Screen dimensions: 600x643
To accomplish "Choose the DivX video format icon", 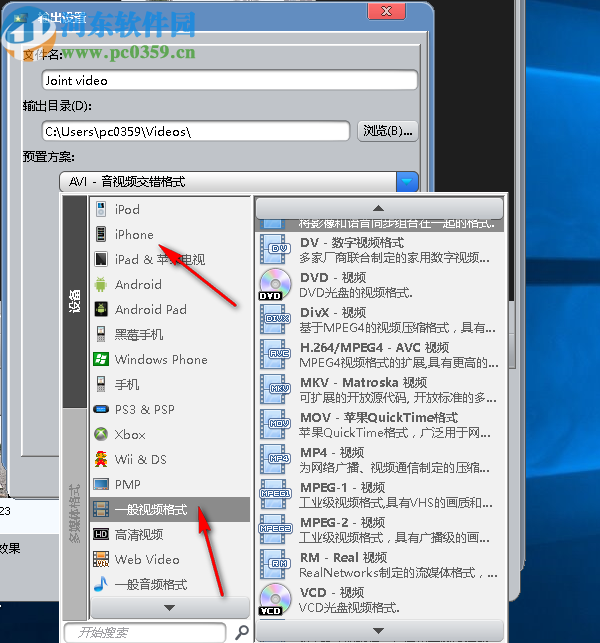I will pyautogui.click(x=275, y=319).
